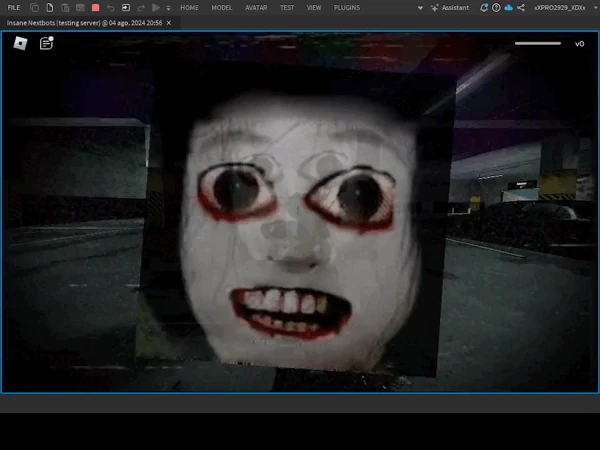Open the Roblox menu icon in viewport
Image resolution: width=600 pixels, height=450 pixels.
click(20, 43)
